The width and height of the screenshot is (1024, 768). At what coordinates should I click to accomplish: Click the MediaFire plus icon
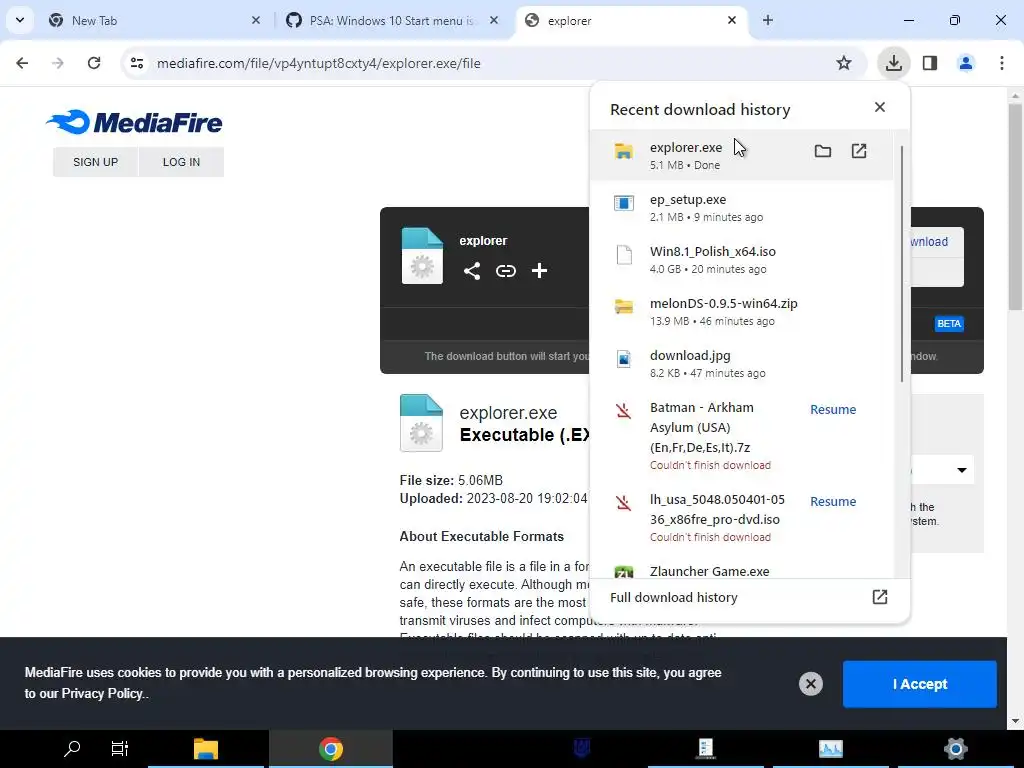(539, 271)
